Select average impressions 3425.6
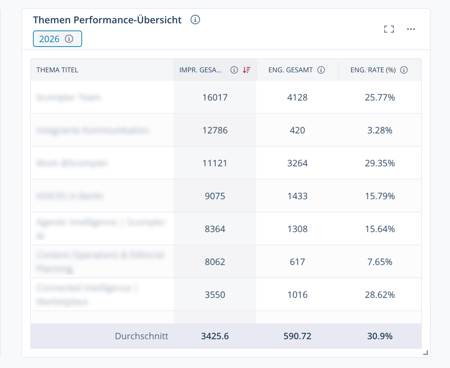 point(215,336)
